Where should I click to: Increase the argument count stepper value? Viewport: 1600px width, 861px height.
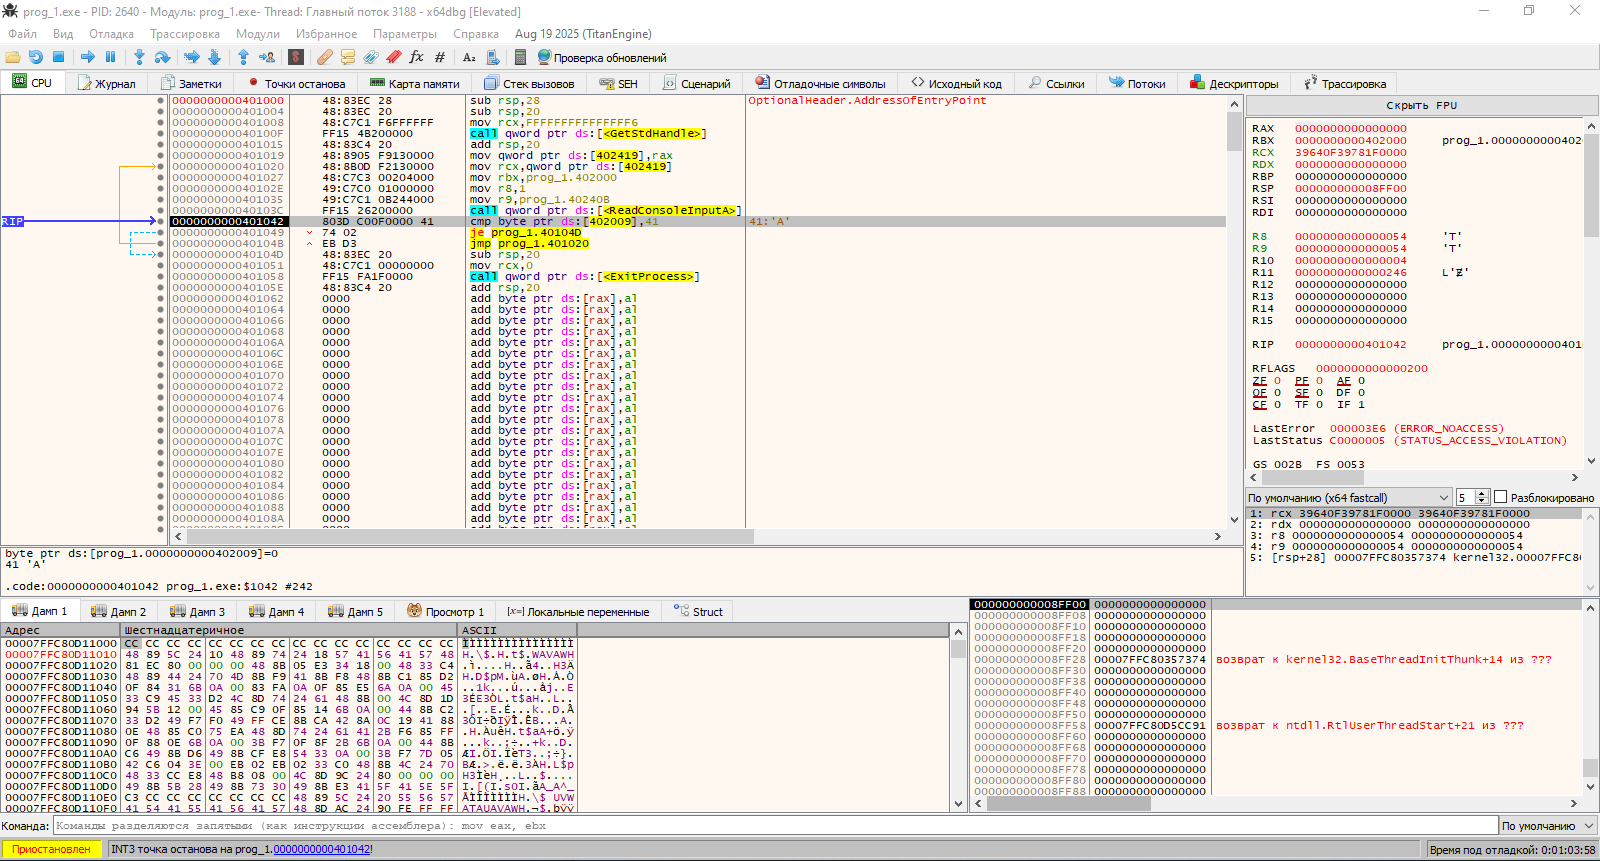[x=1483, y=493]
